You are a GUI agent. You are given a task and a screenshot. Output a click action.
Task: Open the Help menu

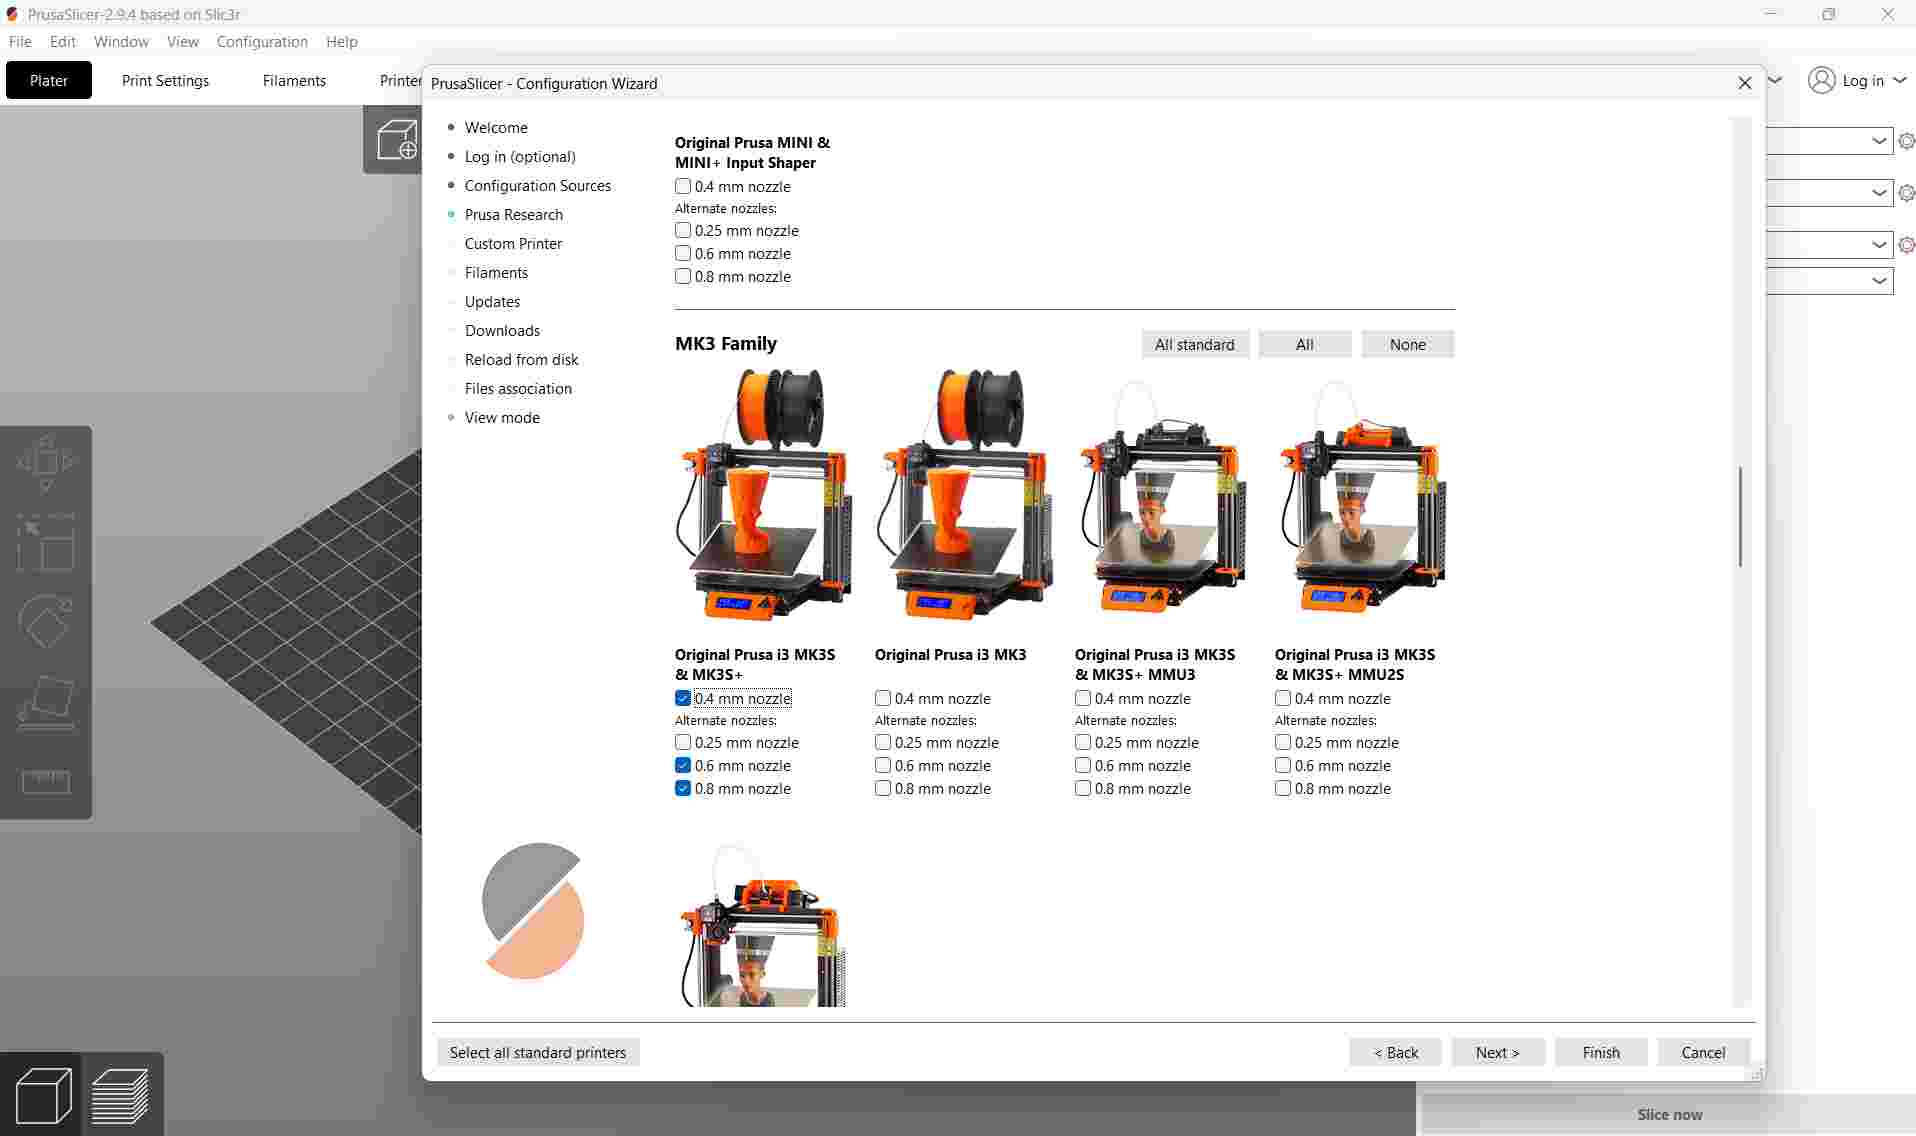342,42
